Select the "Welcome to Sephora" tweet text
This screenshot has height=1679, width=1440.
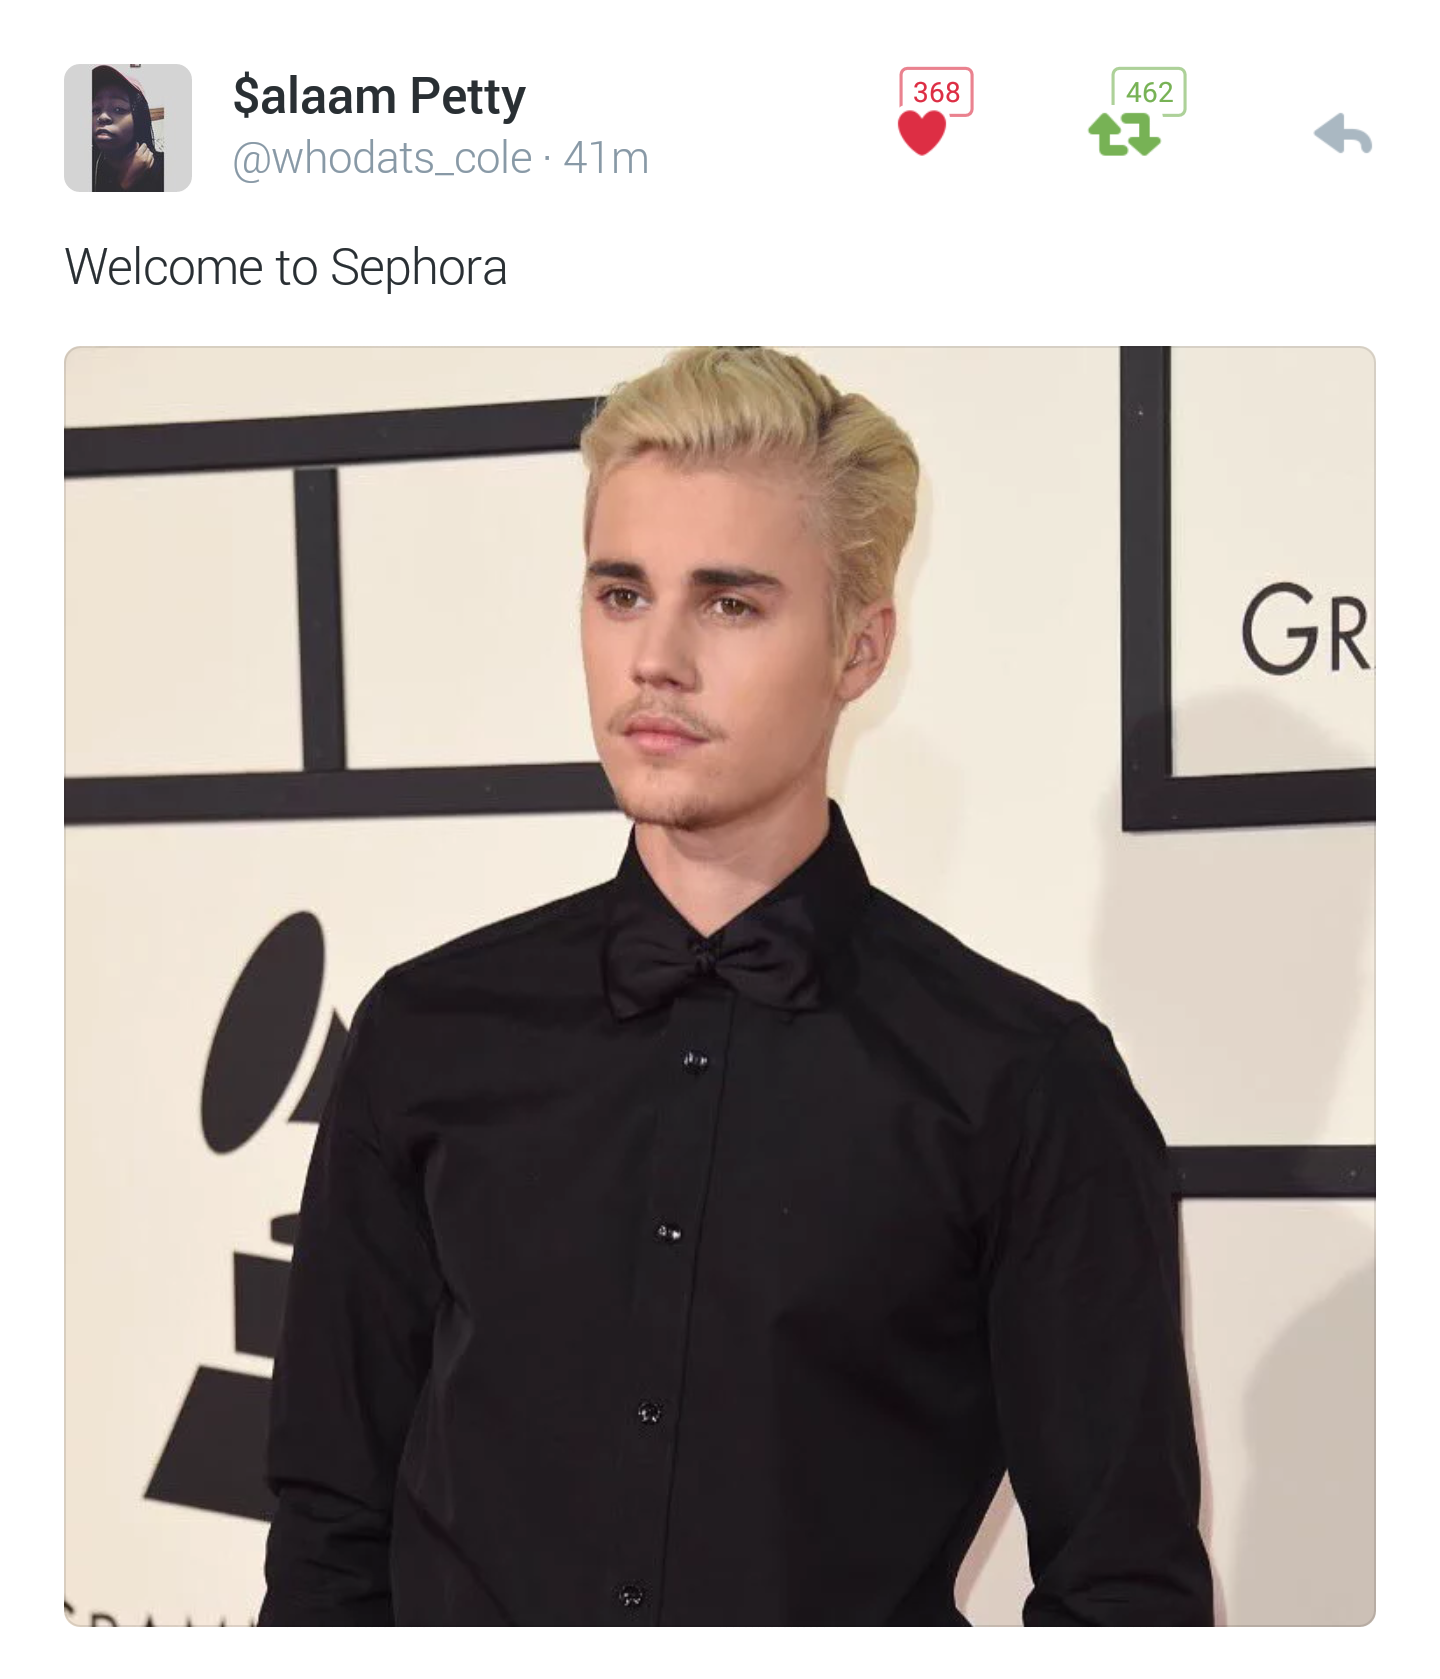(x=286, y=267)
